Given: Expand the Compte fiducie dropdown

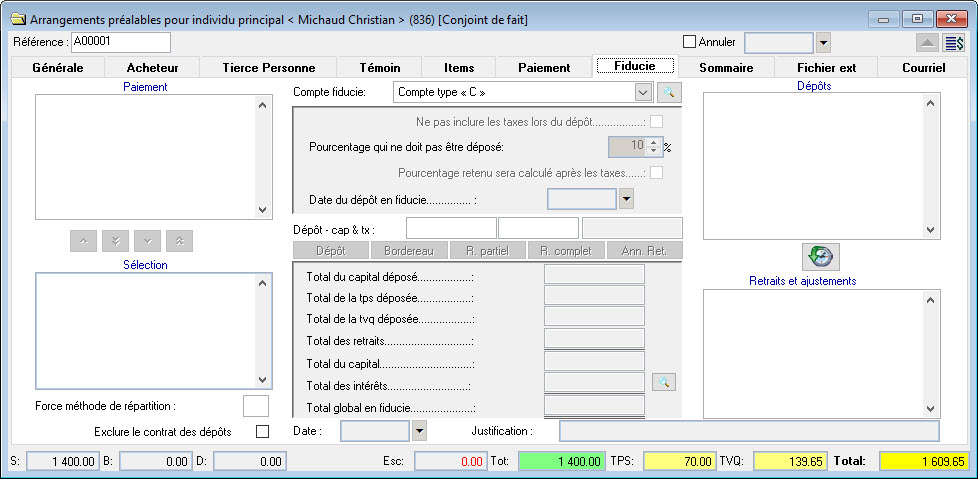Looking at the screenshot, I should [x=644, y=92].
